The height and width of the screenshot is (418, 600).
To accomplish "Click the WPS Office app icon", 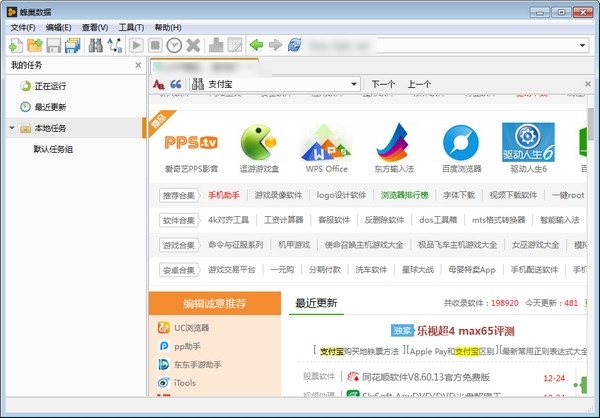I will pos(326,142).
